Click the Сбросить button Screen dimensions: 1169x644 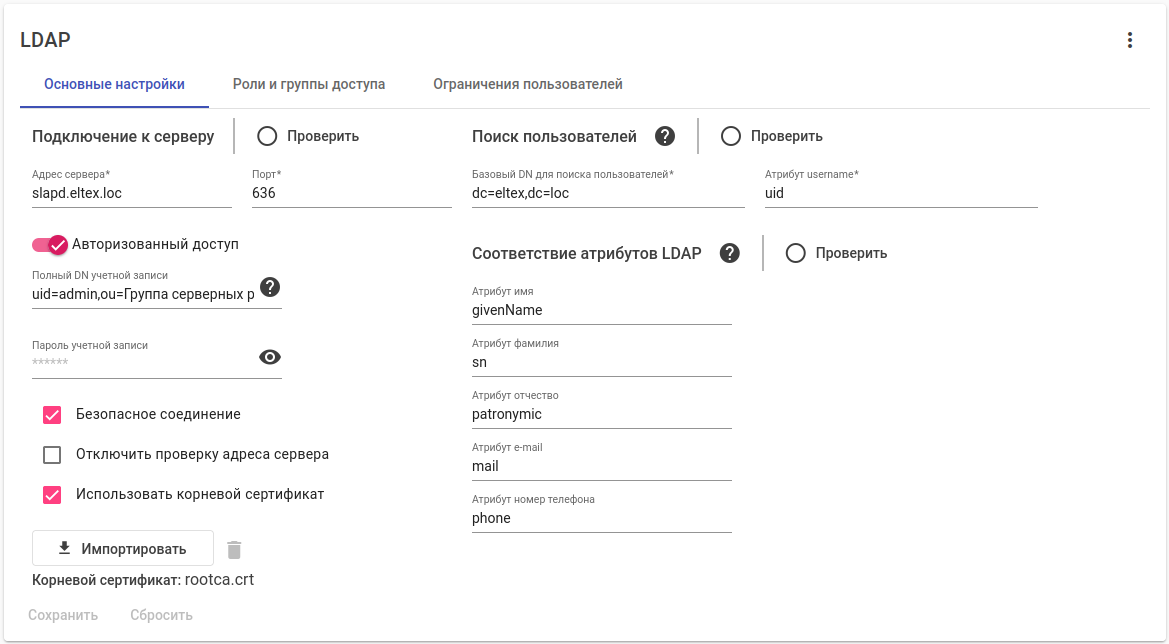[x=161, y=615]
